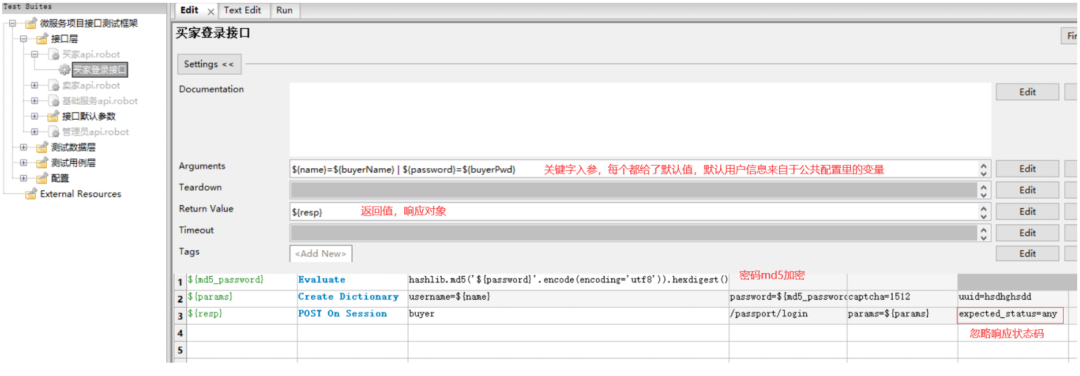Click the <Add New> tag box
This screenshot has width=1080, height=376.
(321, 253)
